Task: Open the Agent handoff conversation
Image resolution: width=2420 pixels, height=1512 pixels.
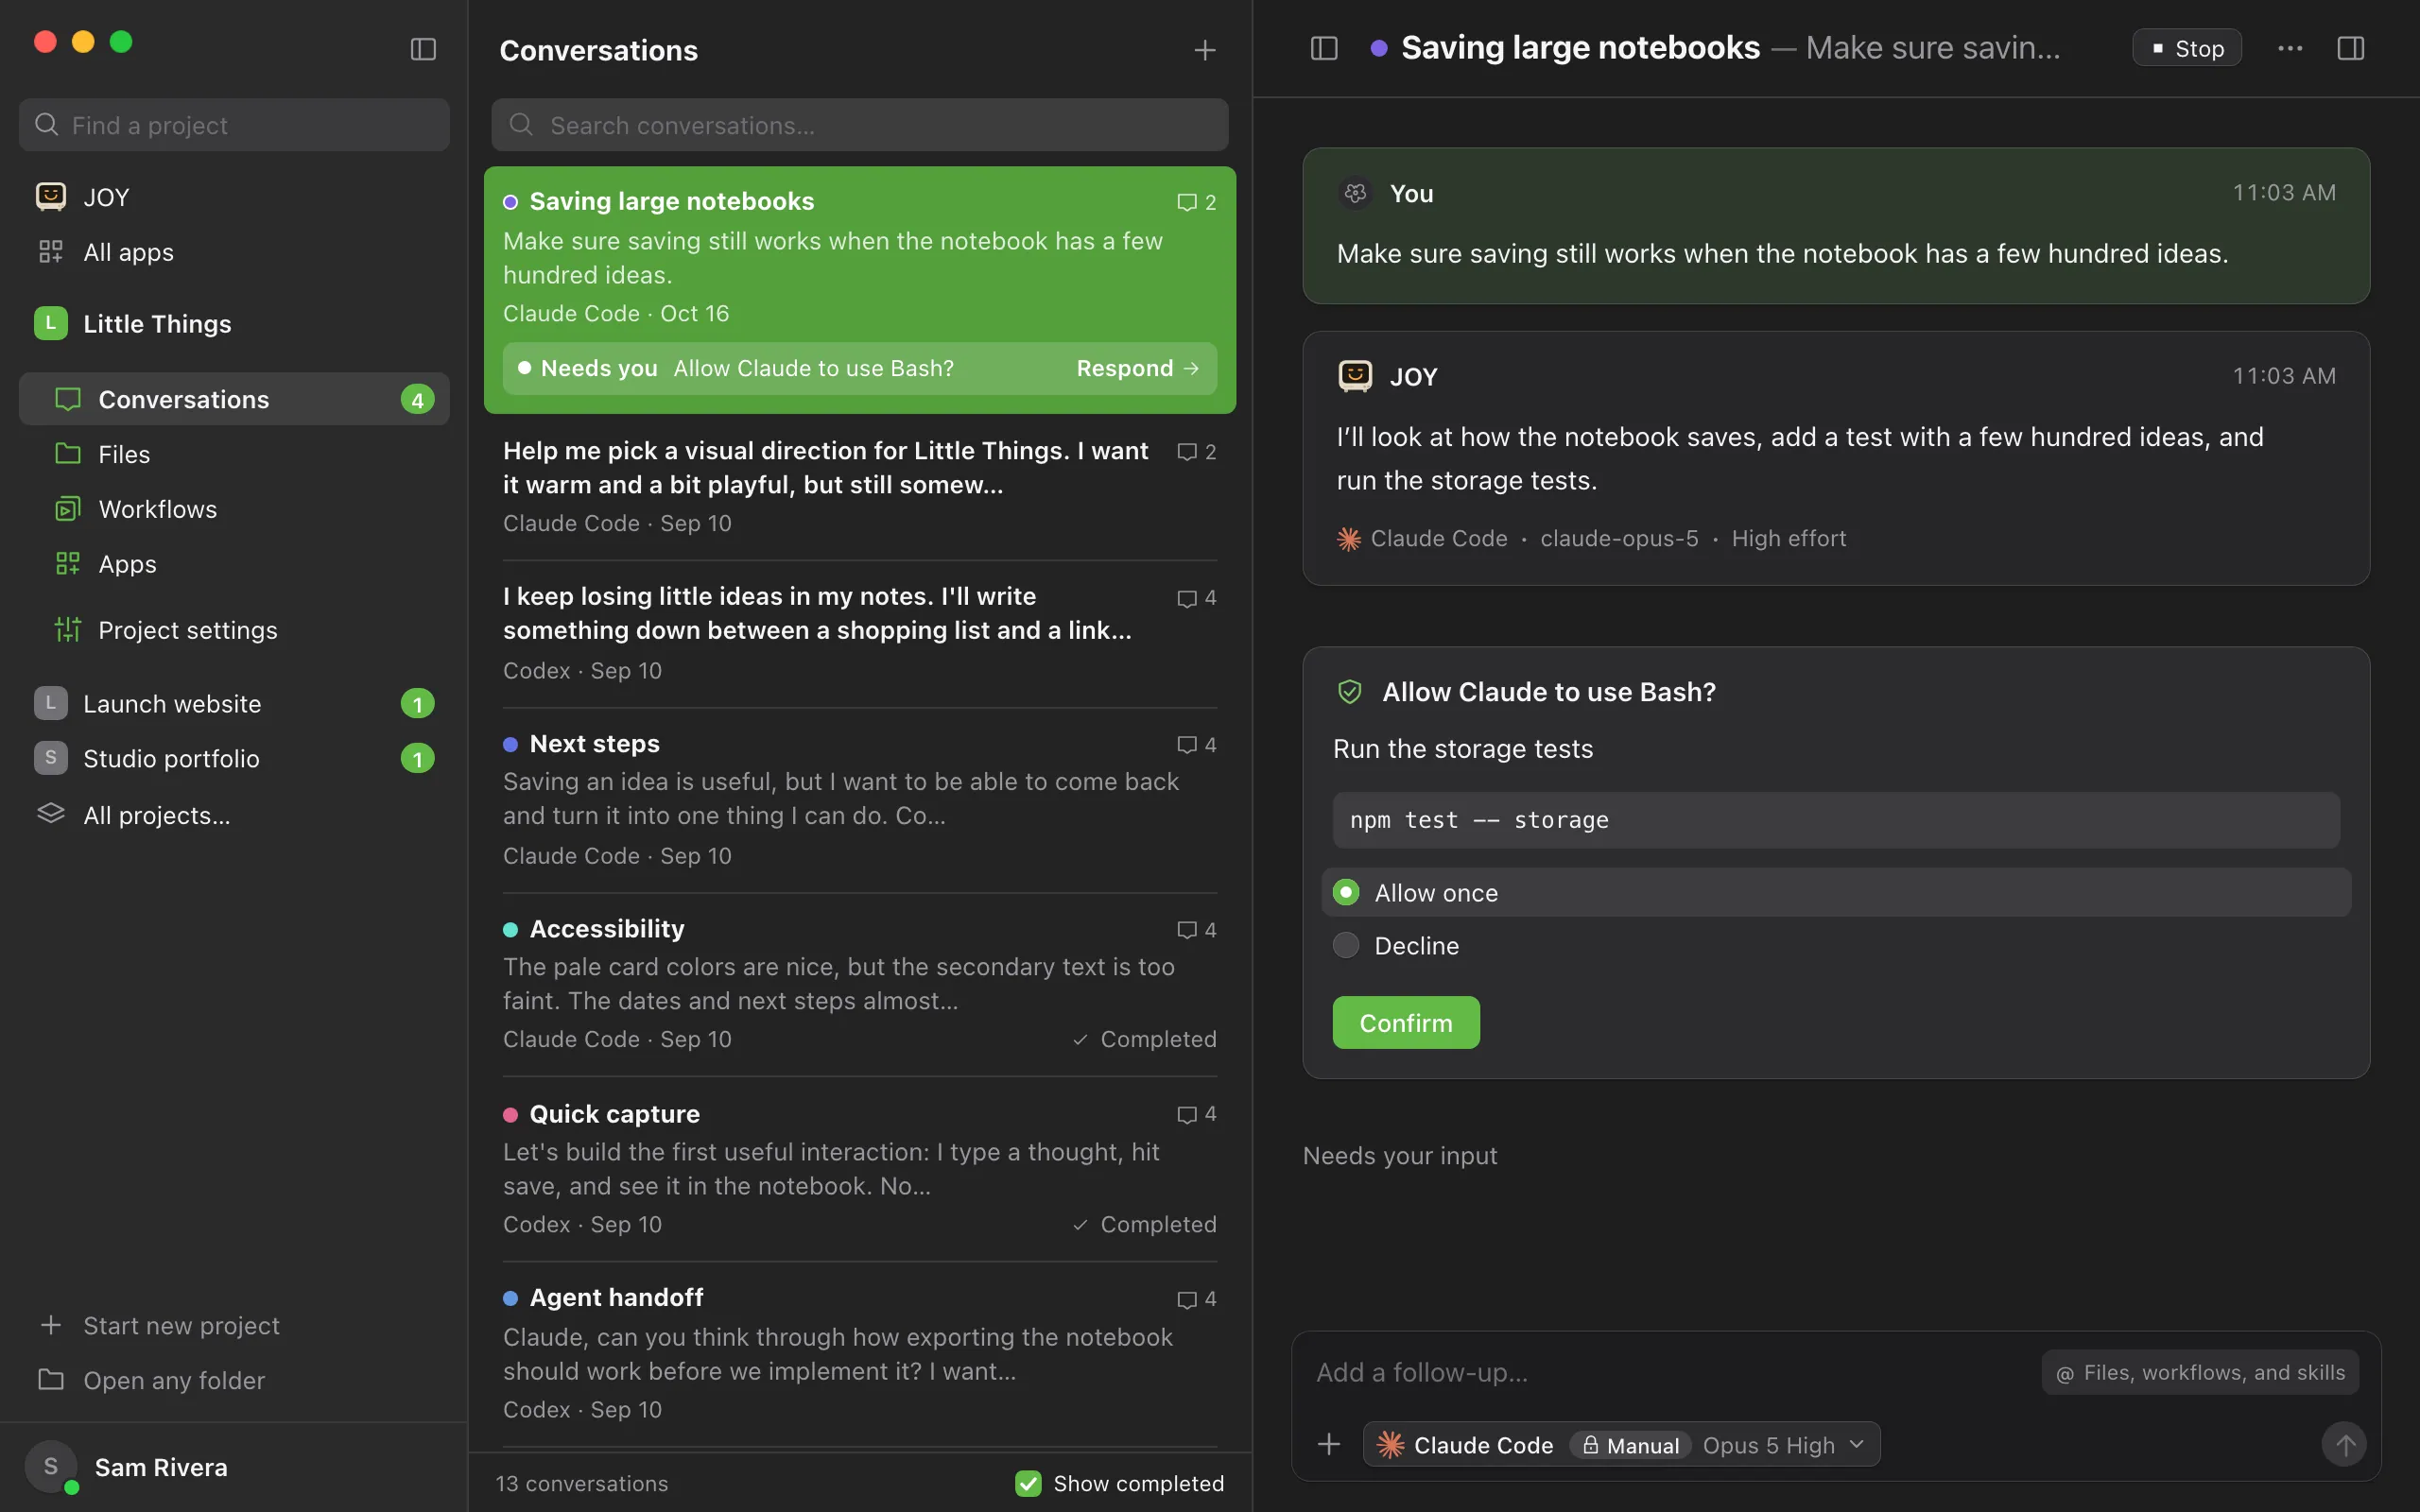Action: point(860,1353)
